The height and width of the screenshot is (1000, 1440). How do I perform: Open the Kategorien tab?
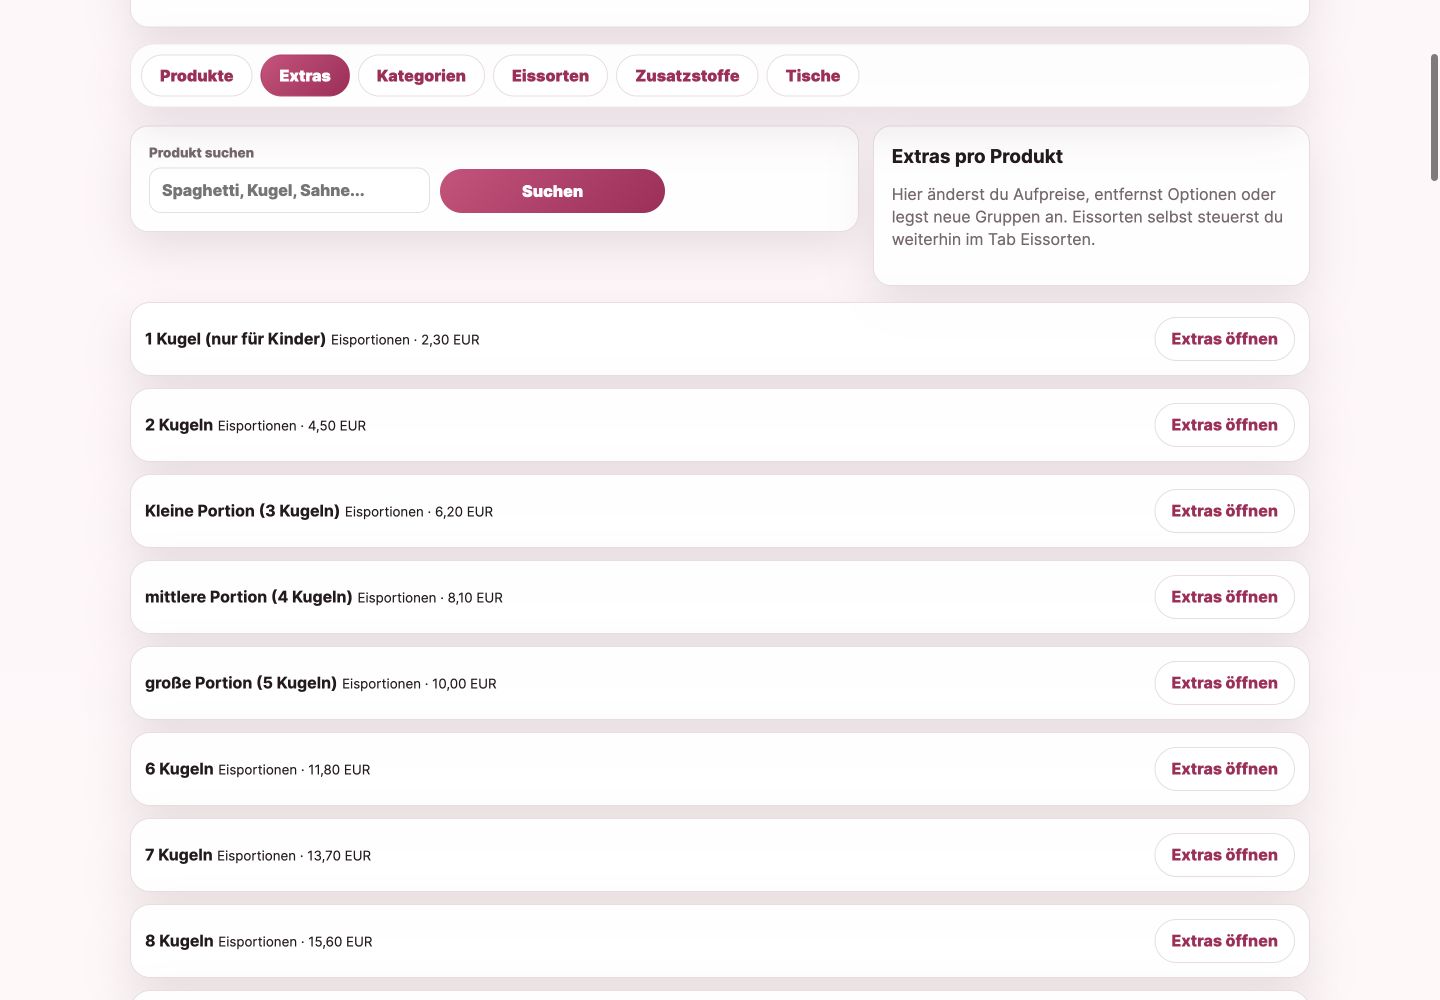(421, 76)
